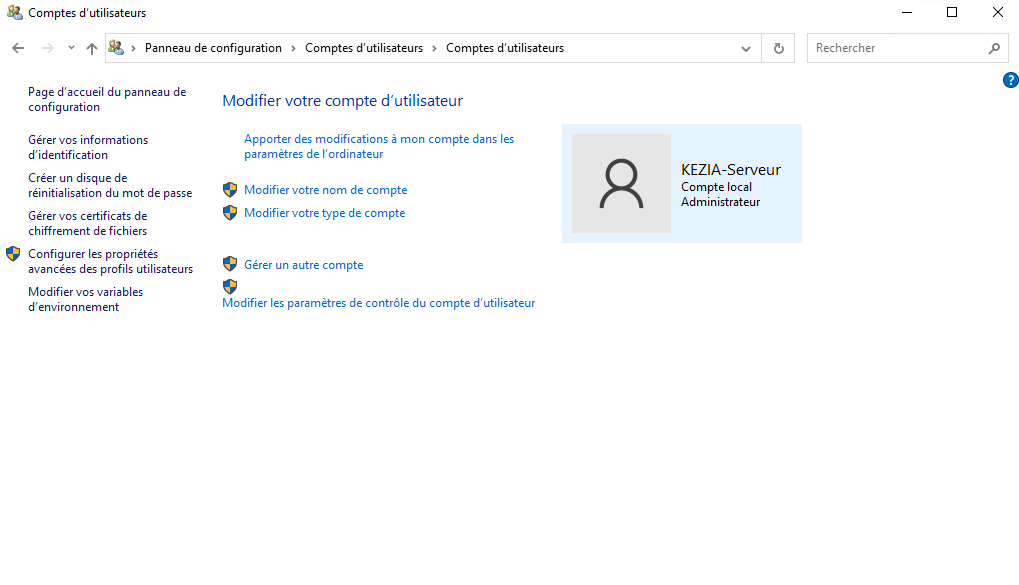
Task: Select first Comptes d'utilisateurs breadcrumb
Action: point(364,48)
